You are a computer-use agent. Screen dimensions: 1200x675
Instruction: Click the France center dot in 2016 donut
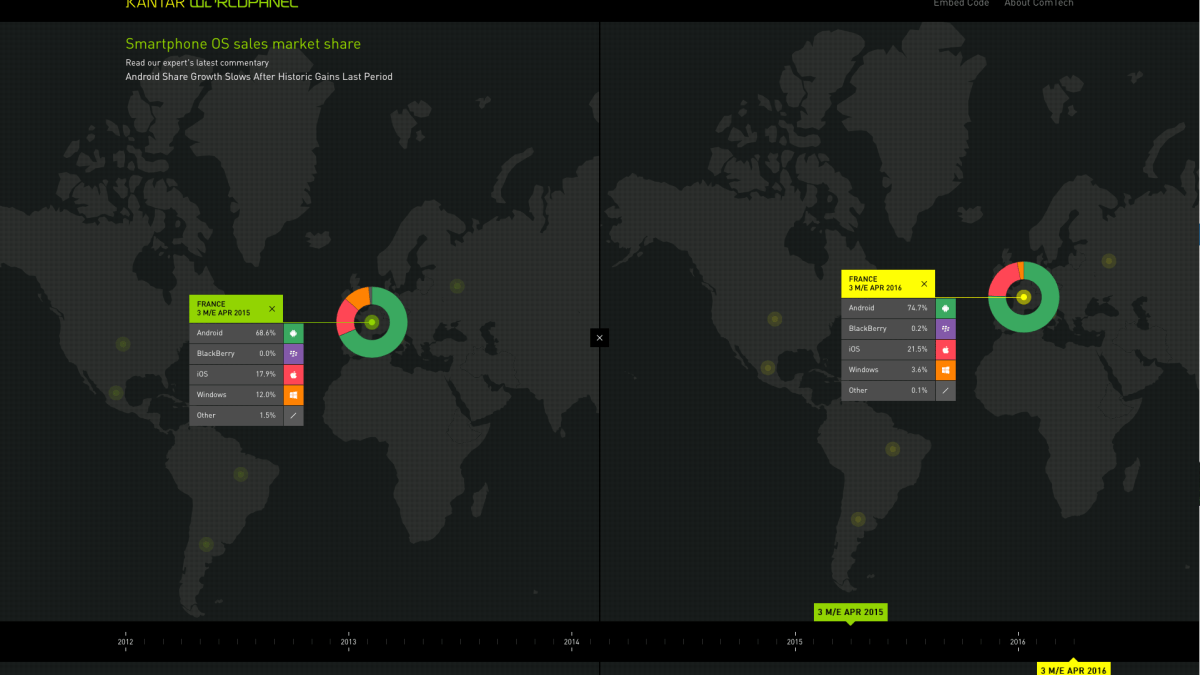pyautogui.click(x=1024, y=297)
